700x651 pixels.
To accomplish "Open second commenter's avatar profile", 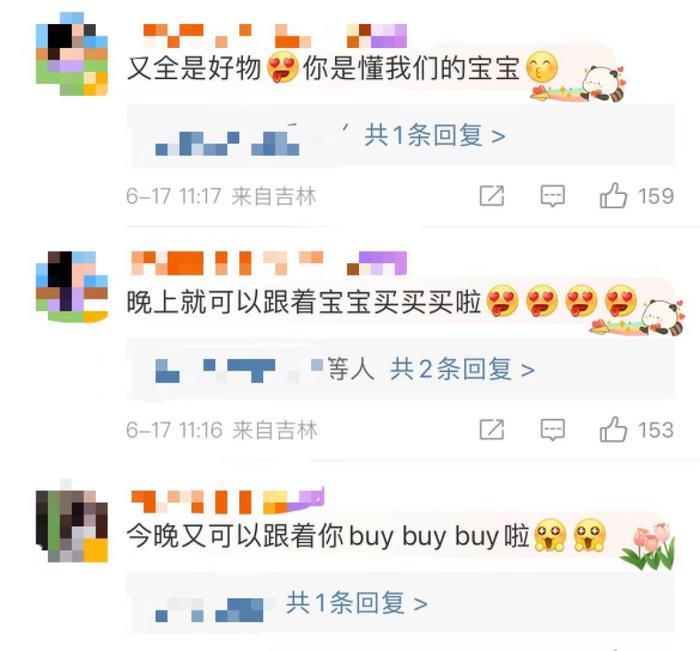I will [71, 286].
